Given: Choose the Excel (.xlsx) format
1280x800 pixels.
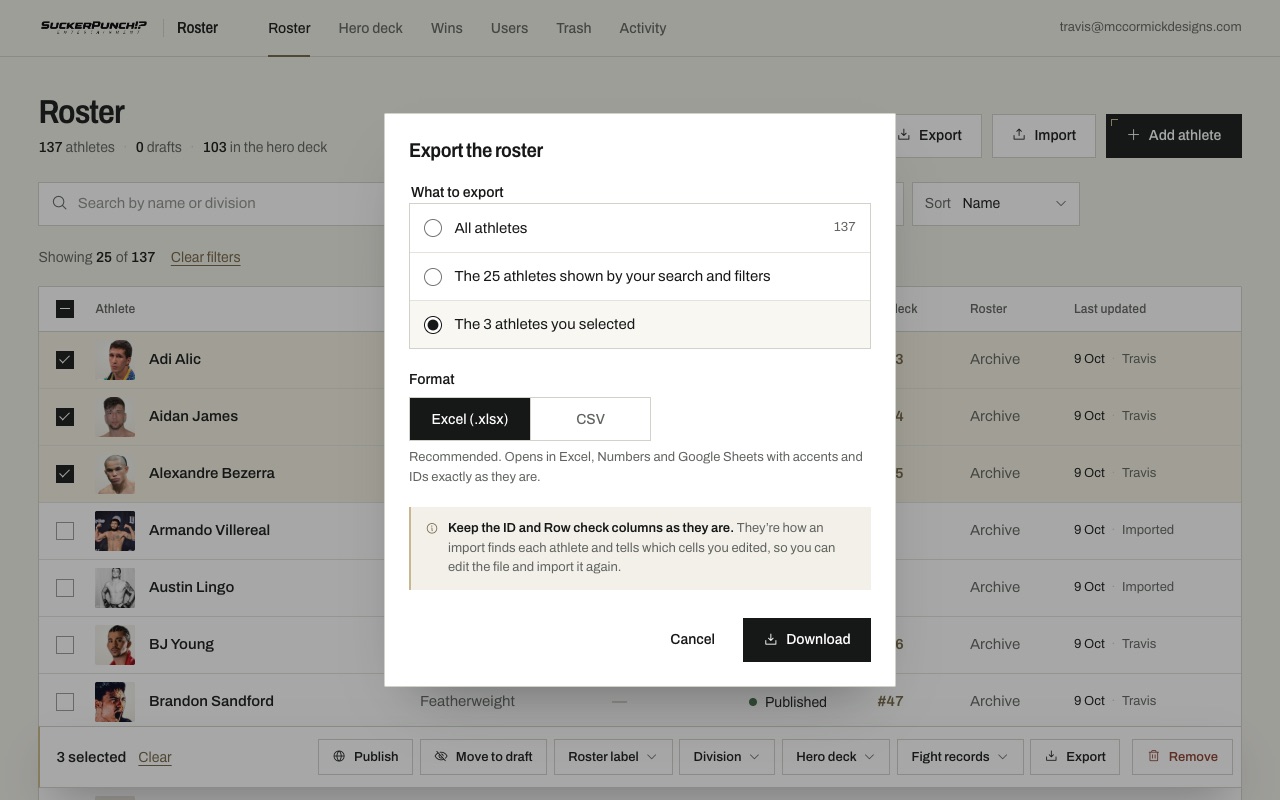Looking at the screenshot, I should [x=470, y=419].
